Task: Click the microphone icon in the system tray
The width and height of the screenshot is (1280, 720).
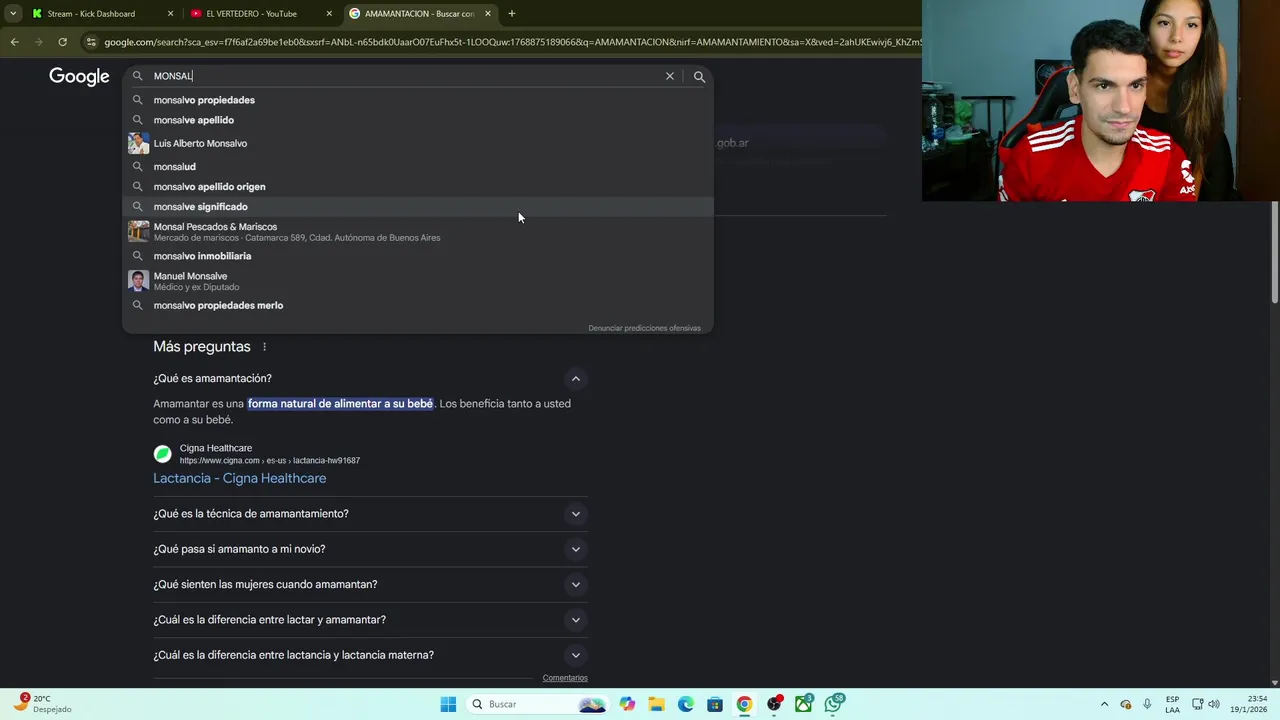Action: point(1147,704)
